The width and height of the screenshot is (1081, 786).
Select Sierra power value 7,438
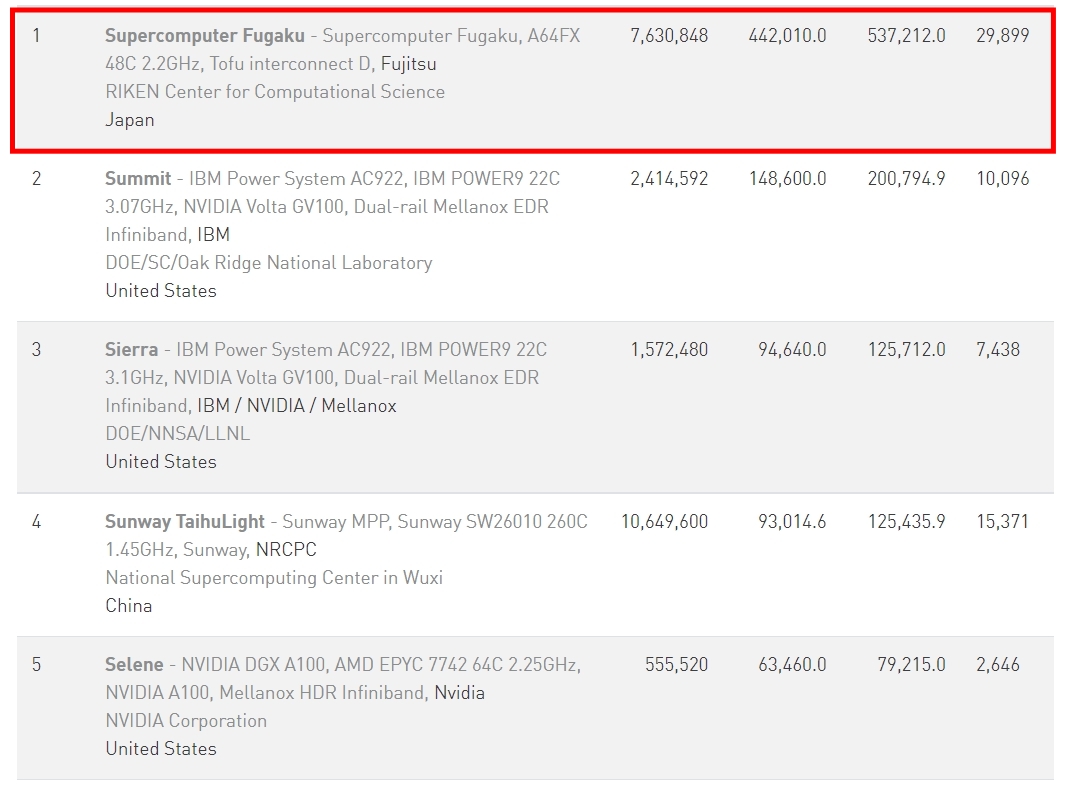[998, 350]
